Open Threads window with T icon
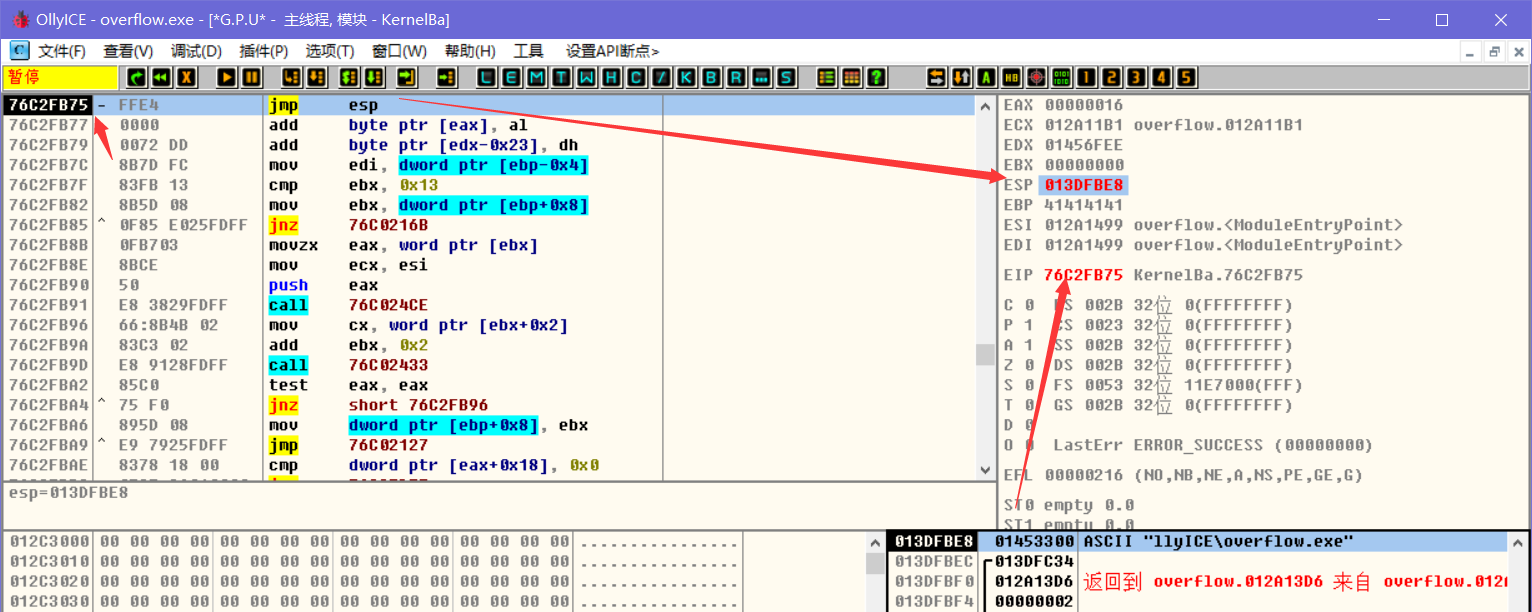This screenshot has height=612, width=1532. point(561,77)
